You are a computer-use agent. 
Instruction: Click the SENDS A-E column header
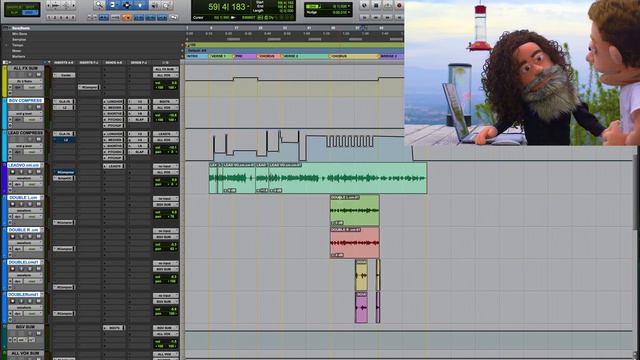click(x=114, y=62)
